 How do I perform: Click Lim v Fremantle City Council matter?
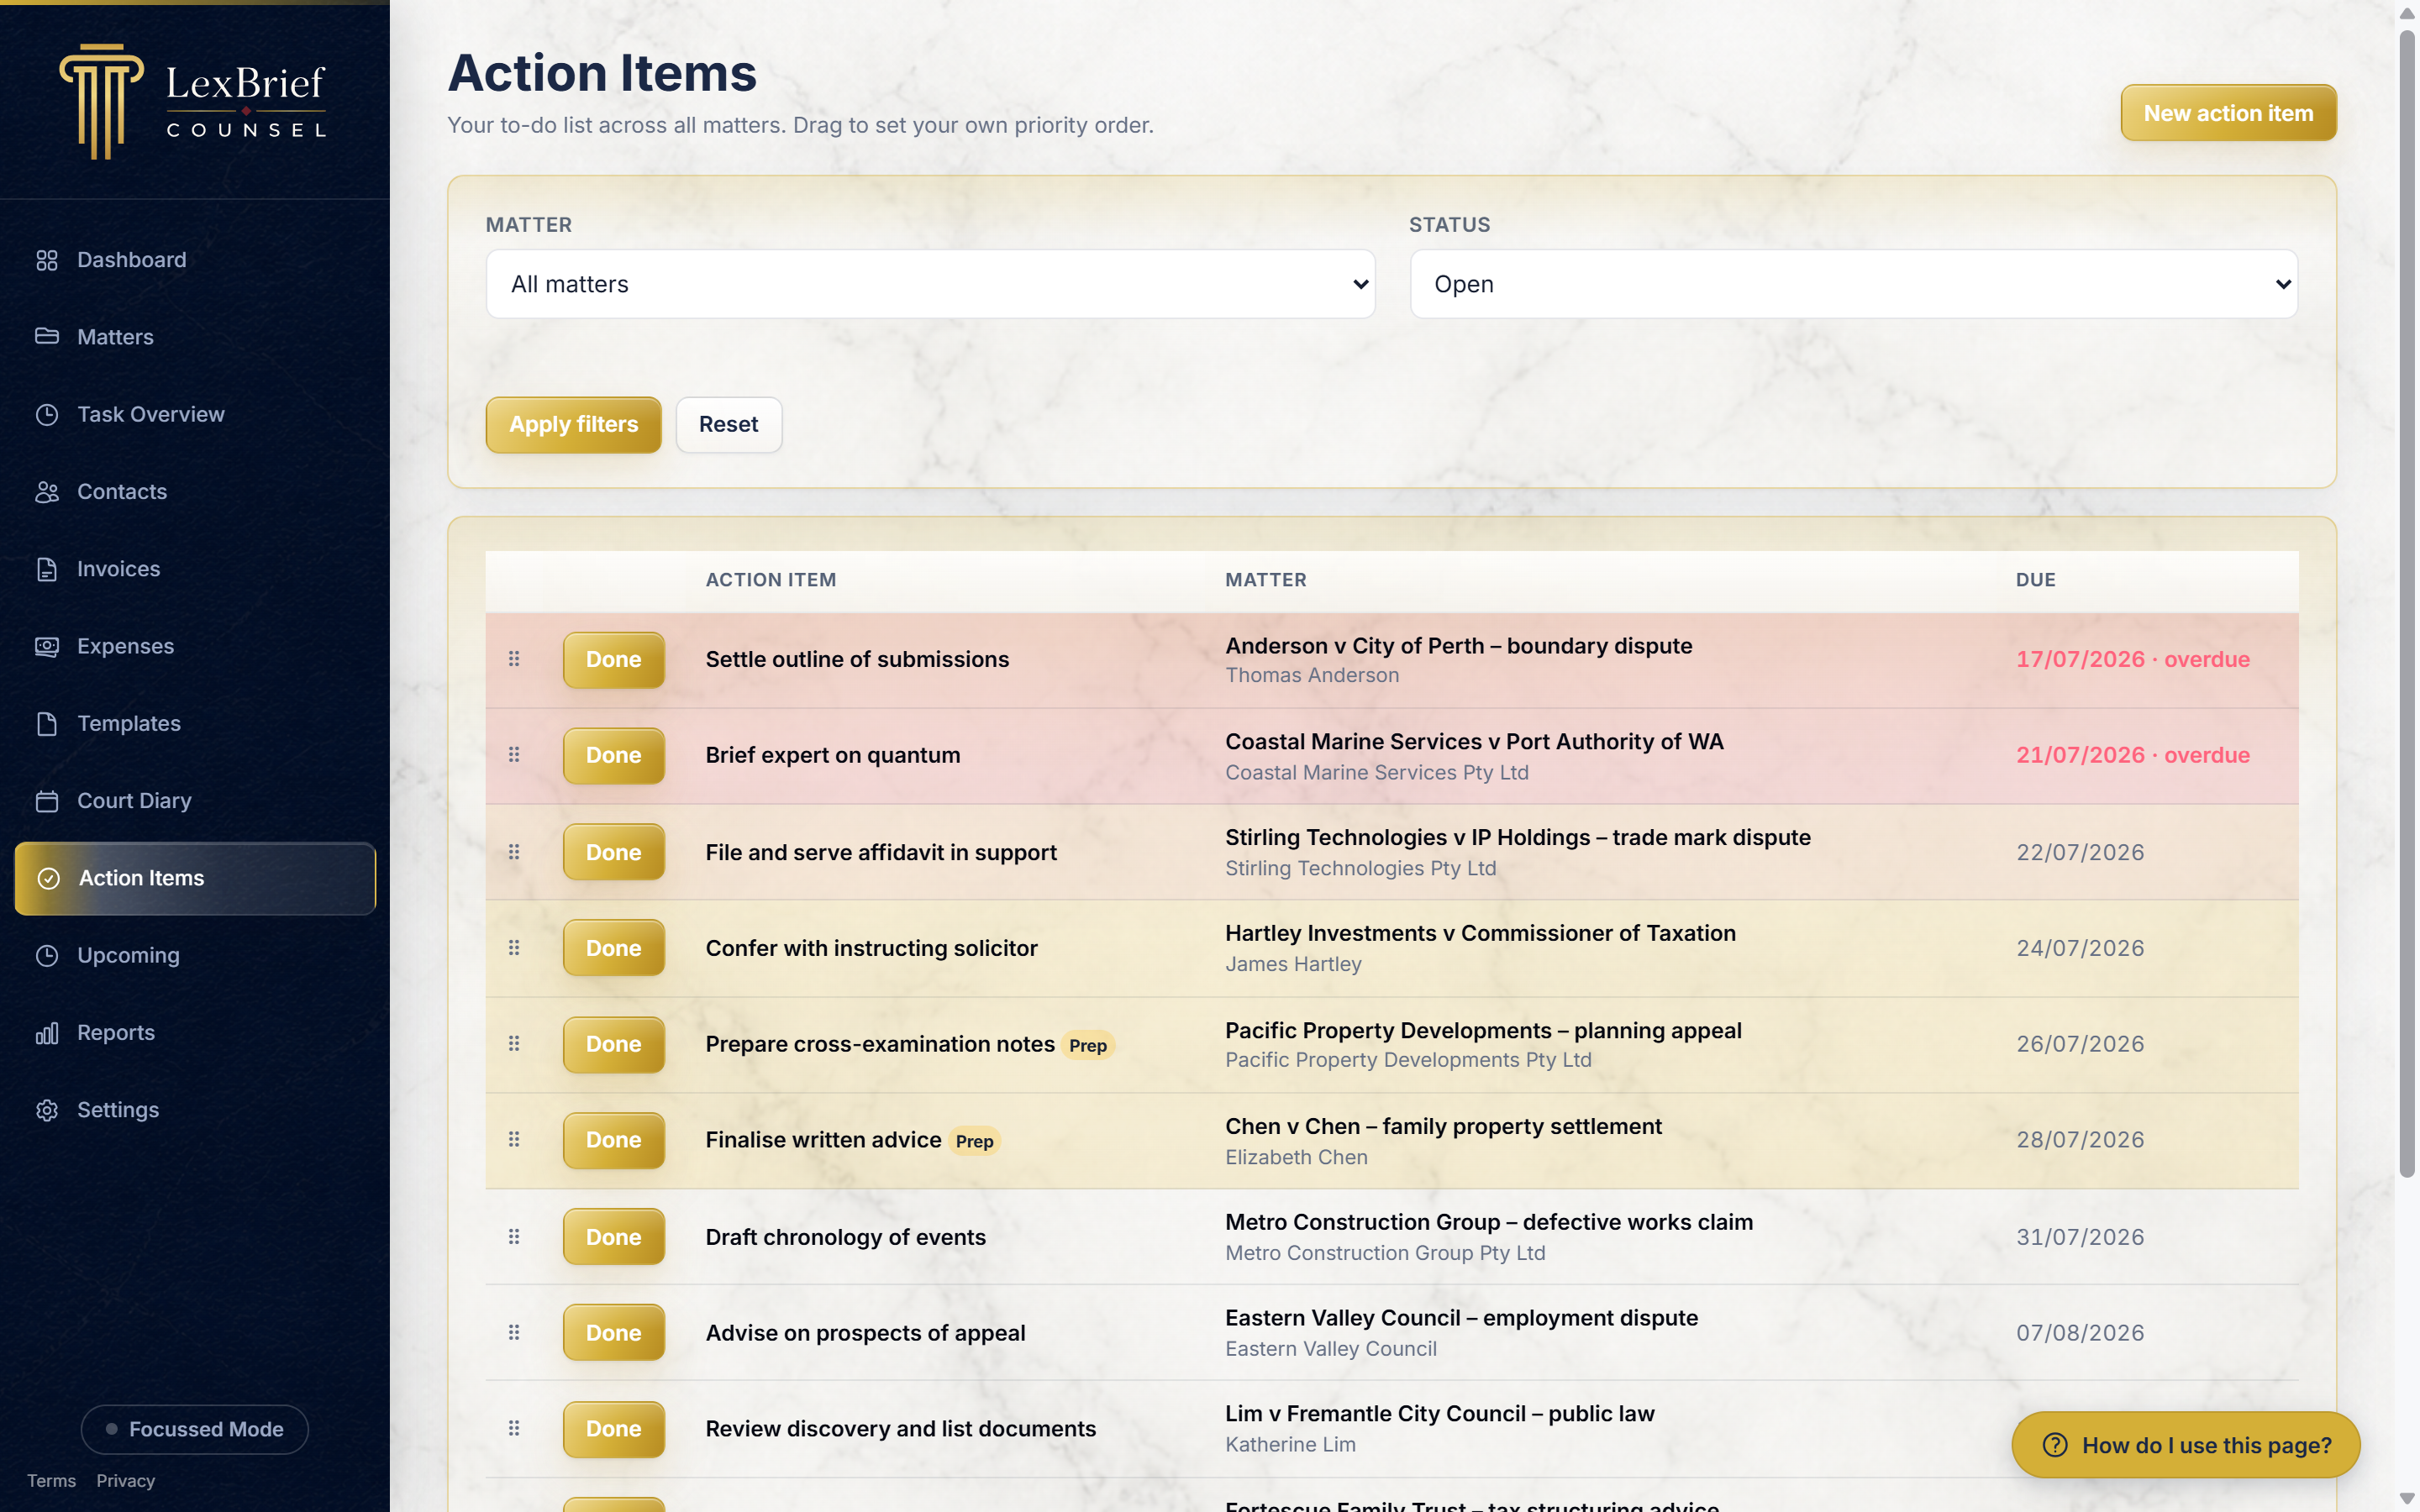tap(1439, 1414)
